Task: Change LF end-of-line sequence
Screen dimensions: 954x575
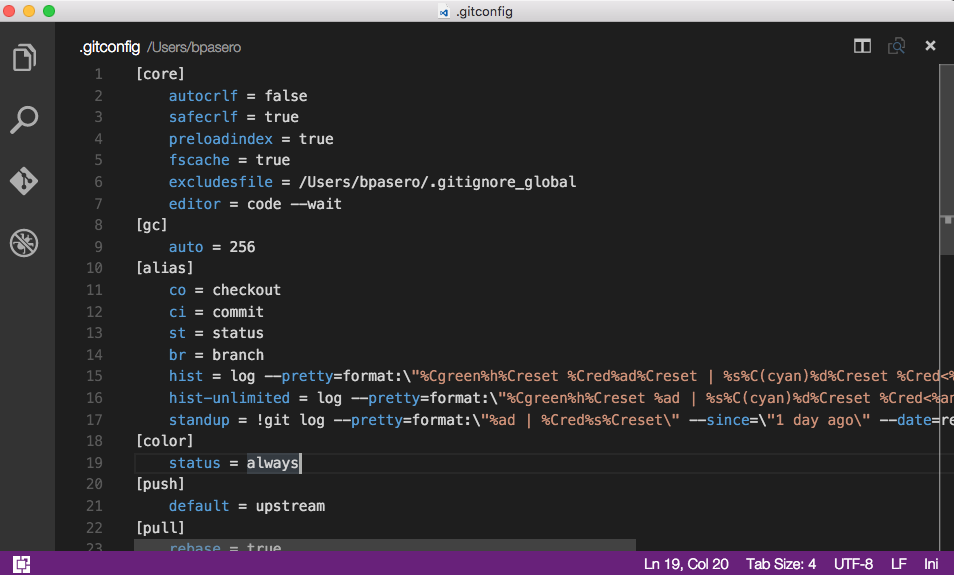Action: point(898,564)
